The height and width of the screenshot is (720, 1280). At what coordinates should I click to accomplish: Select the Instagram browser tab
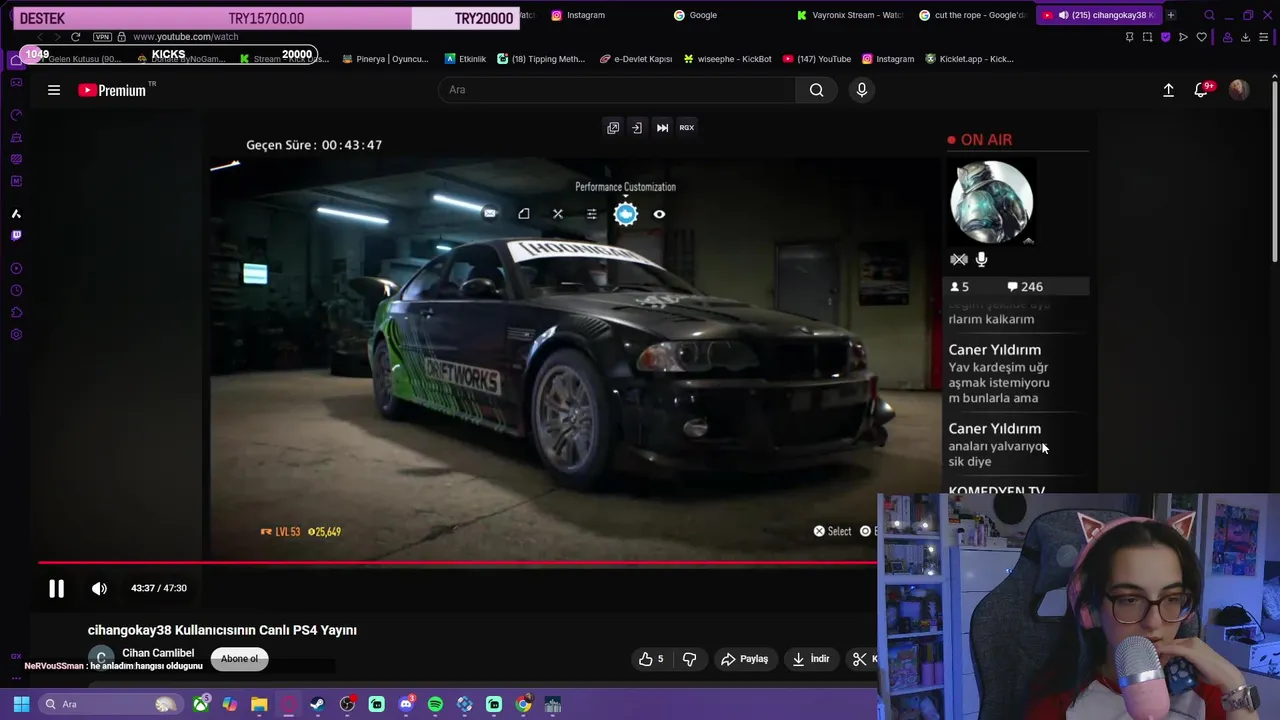[584, 15]
